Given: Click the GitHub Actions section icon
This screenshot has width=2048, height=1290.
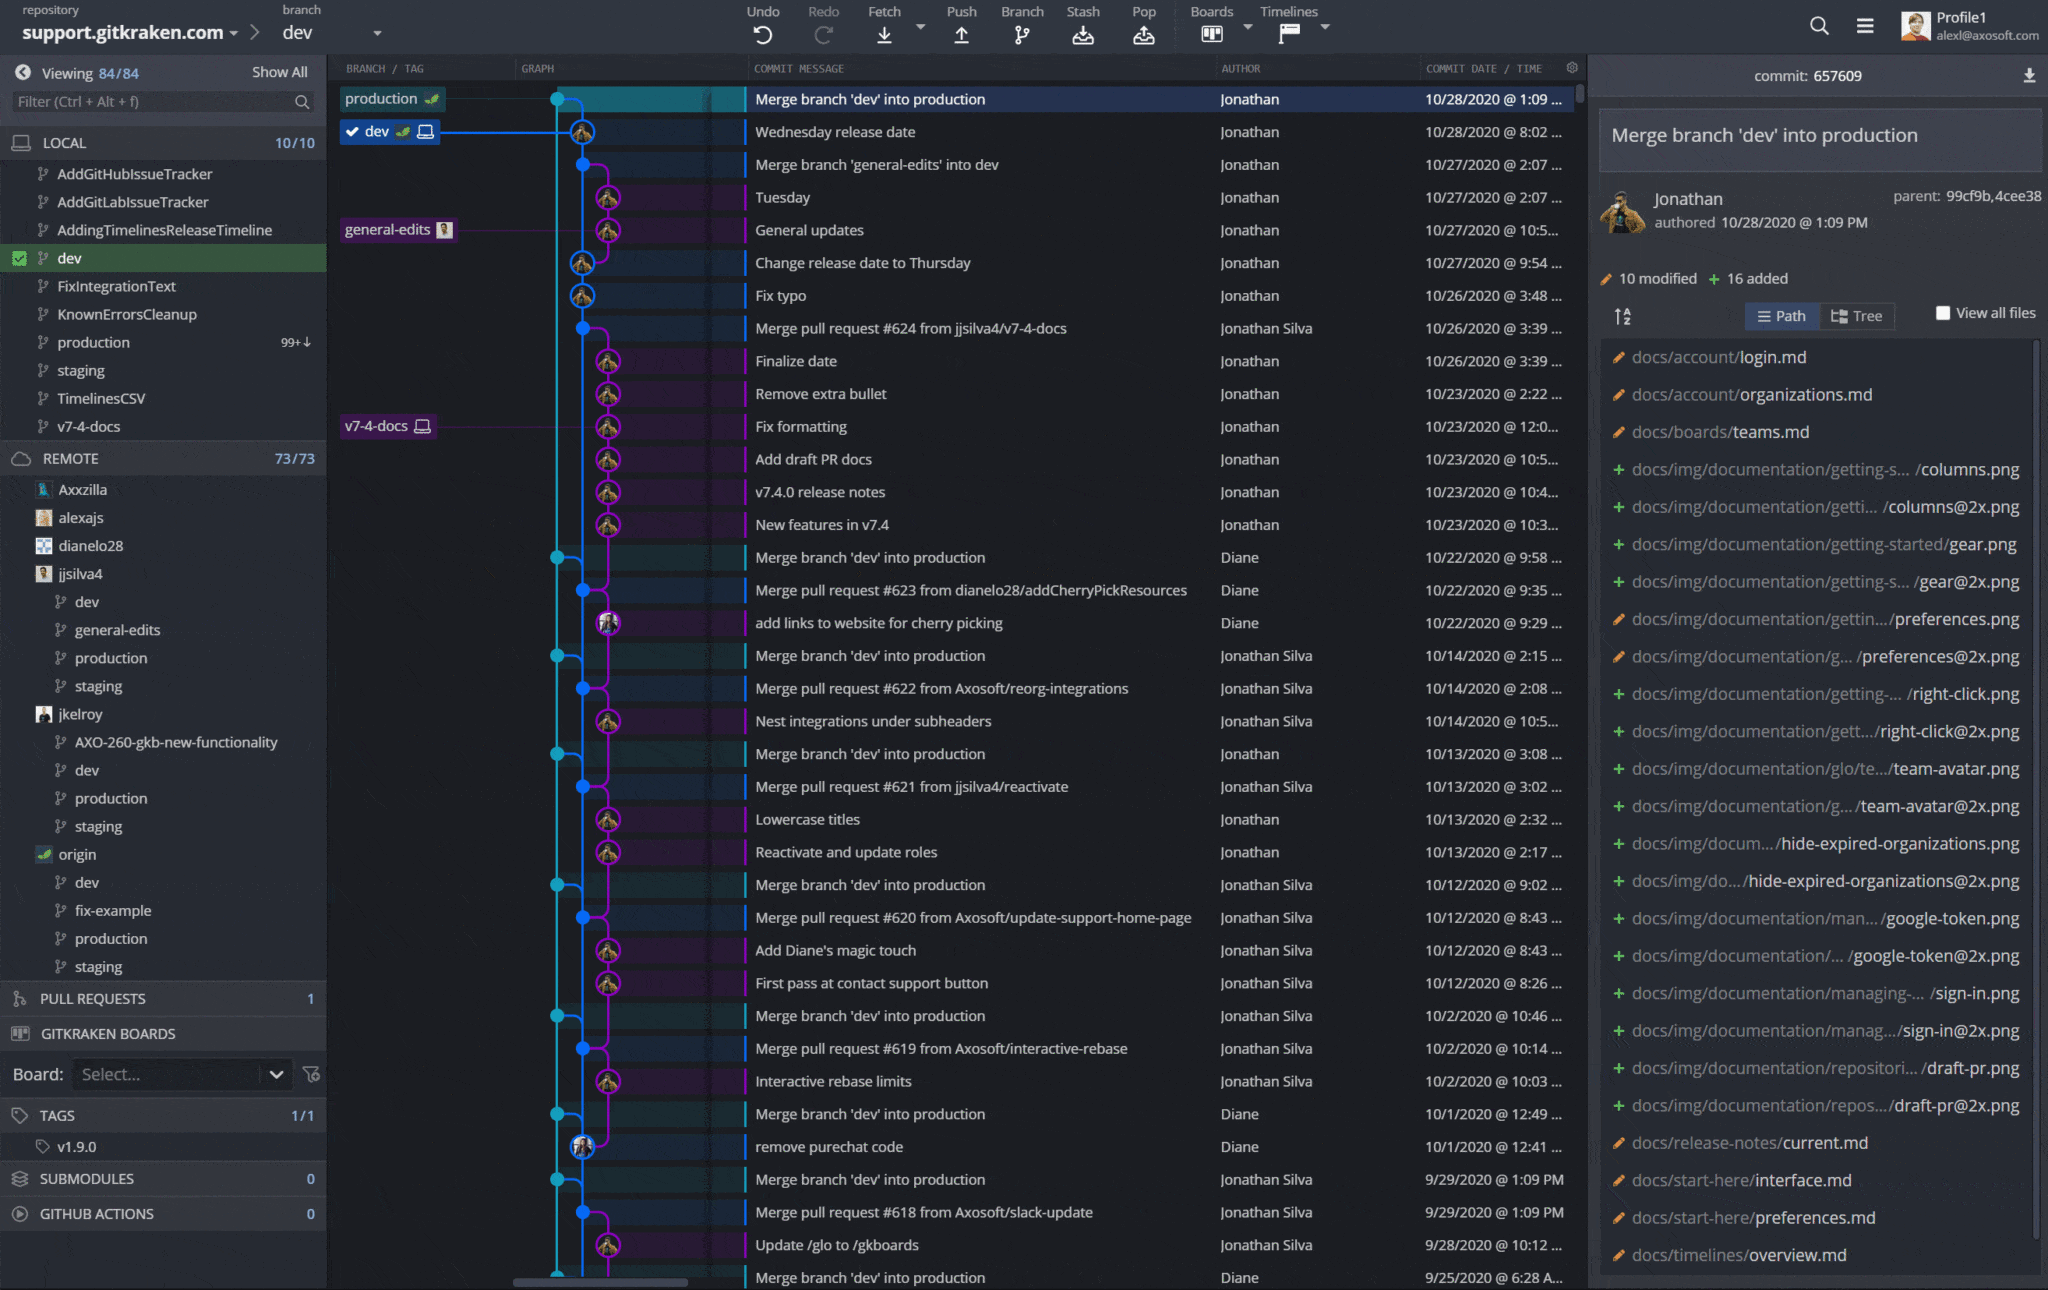Looking at the screenshot, I should (19, 1214).
